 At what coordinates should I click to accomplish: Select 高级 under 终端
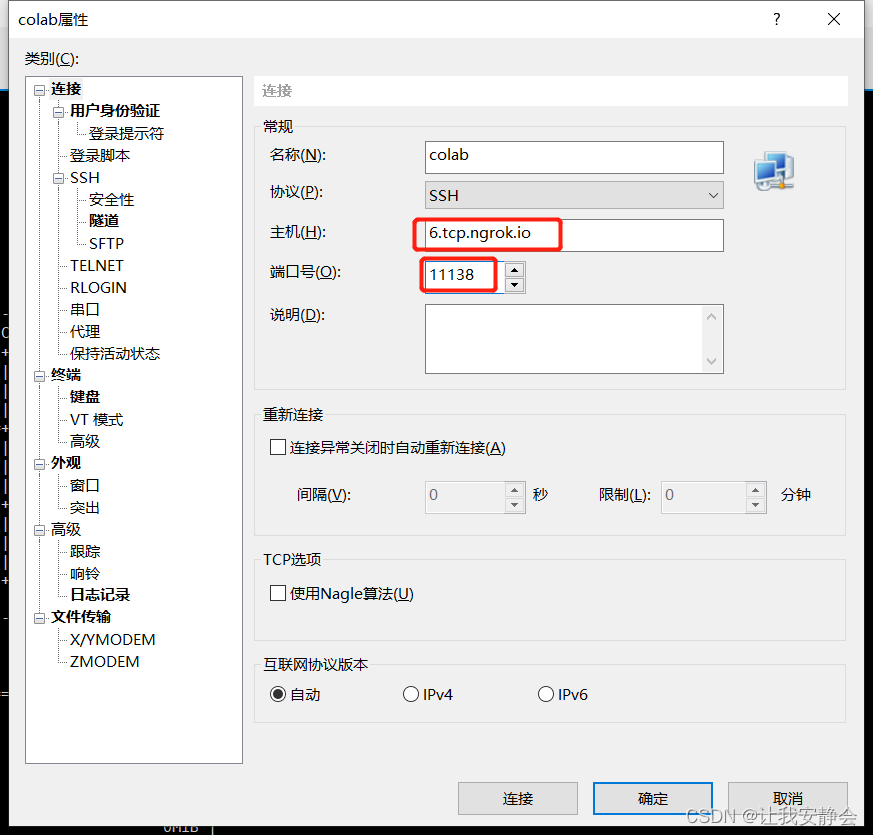tap(85, 441)
